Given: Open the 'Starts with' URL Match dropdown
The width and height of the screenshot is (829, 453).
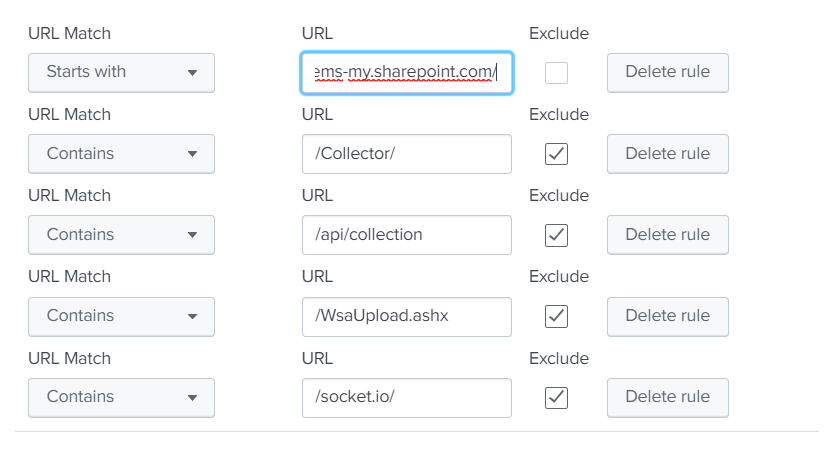Looking at the screenshot, I should (121, 72).
